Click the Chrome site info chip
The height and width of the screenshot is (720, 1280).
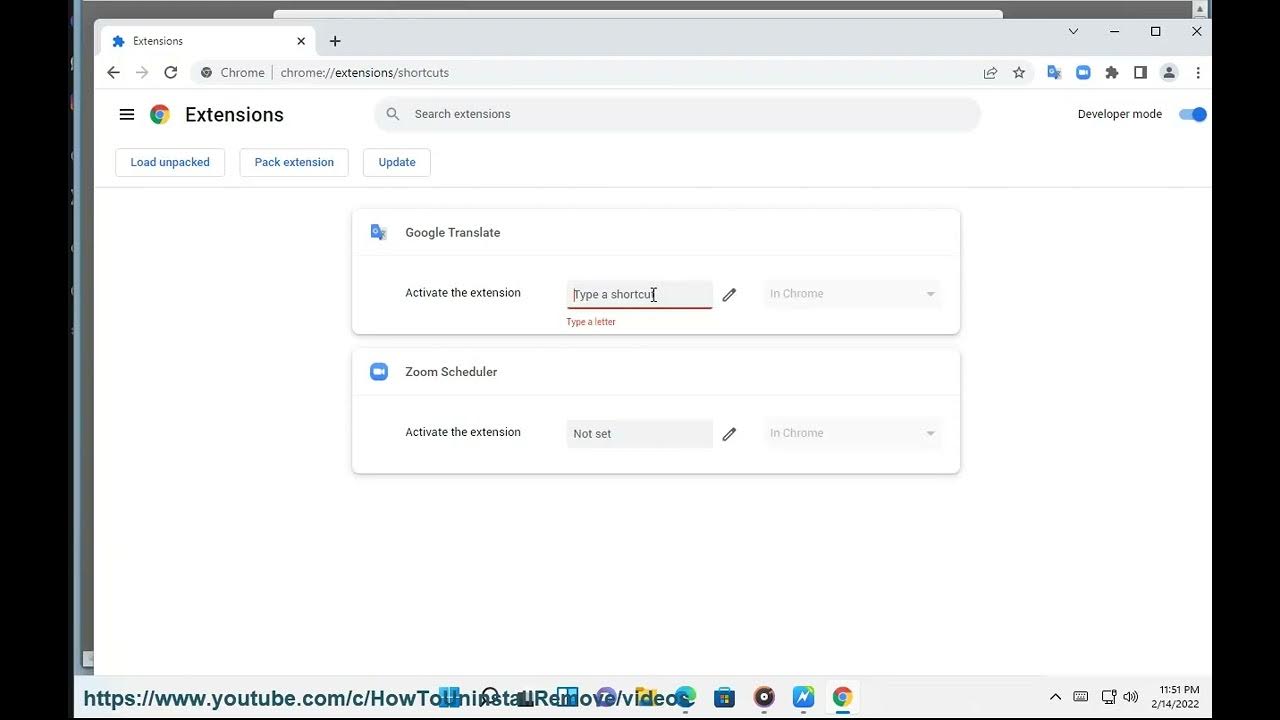(233, 72)
